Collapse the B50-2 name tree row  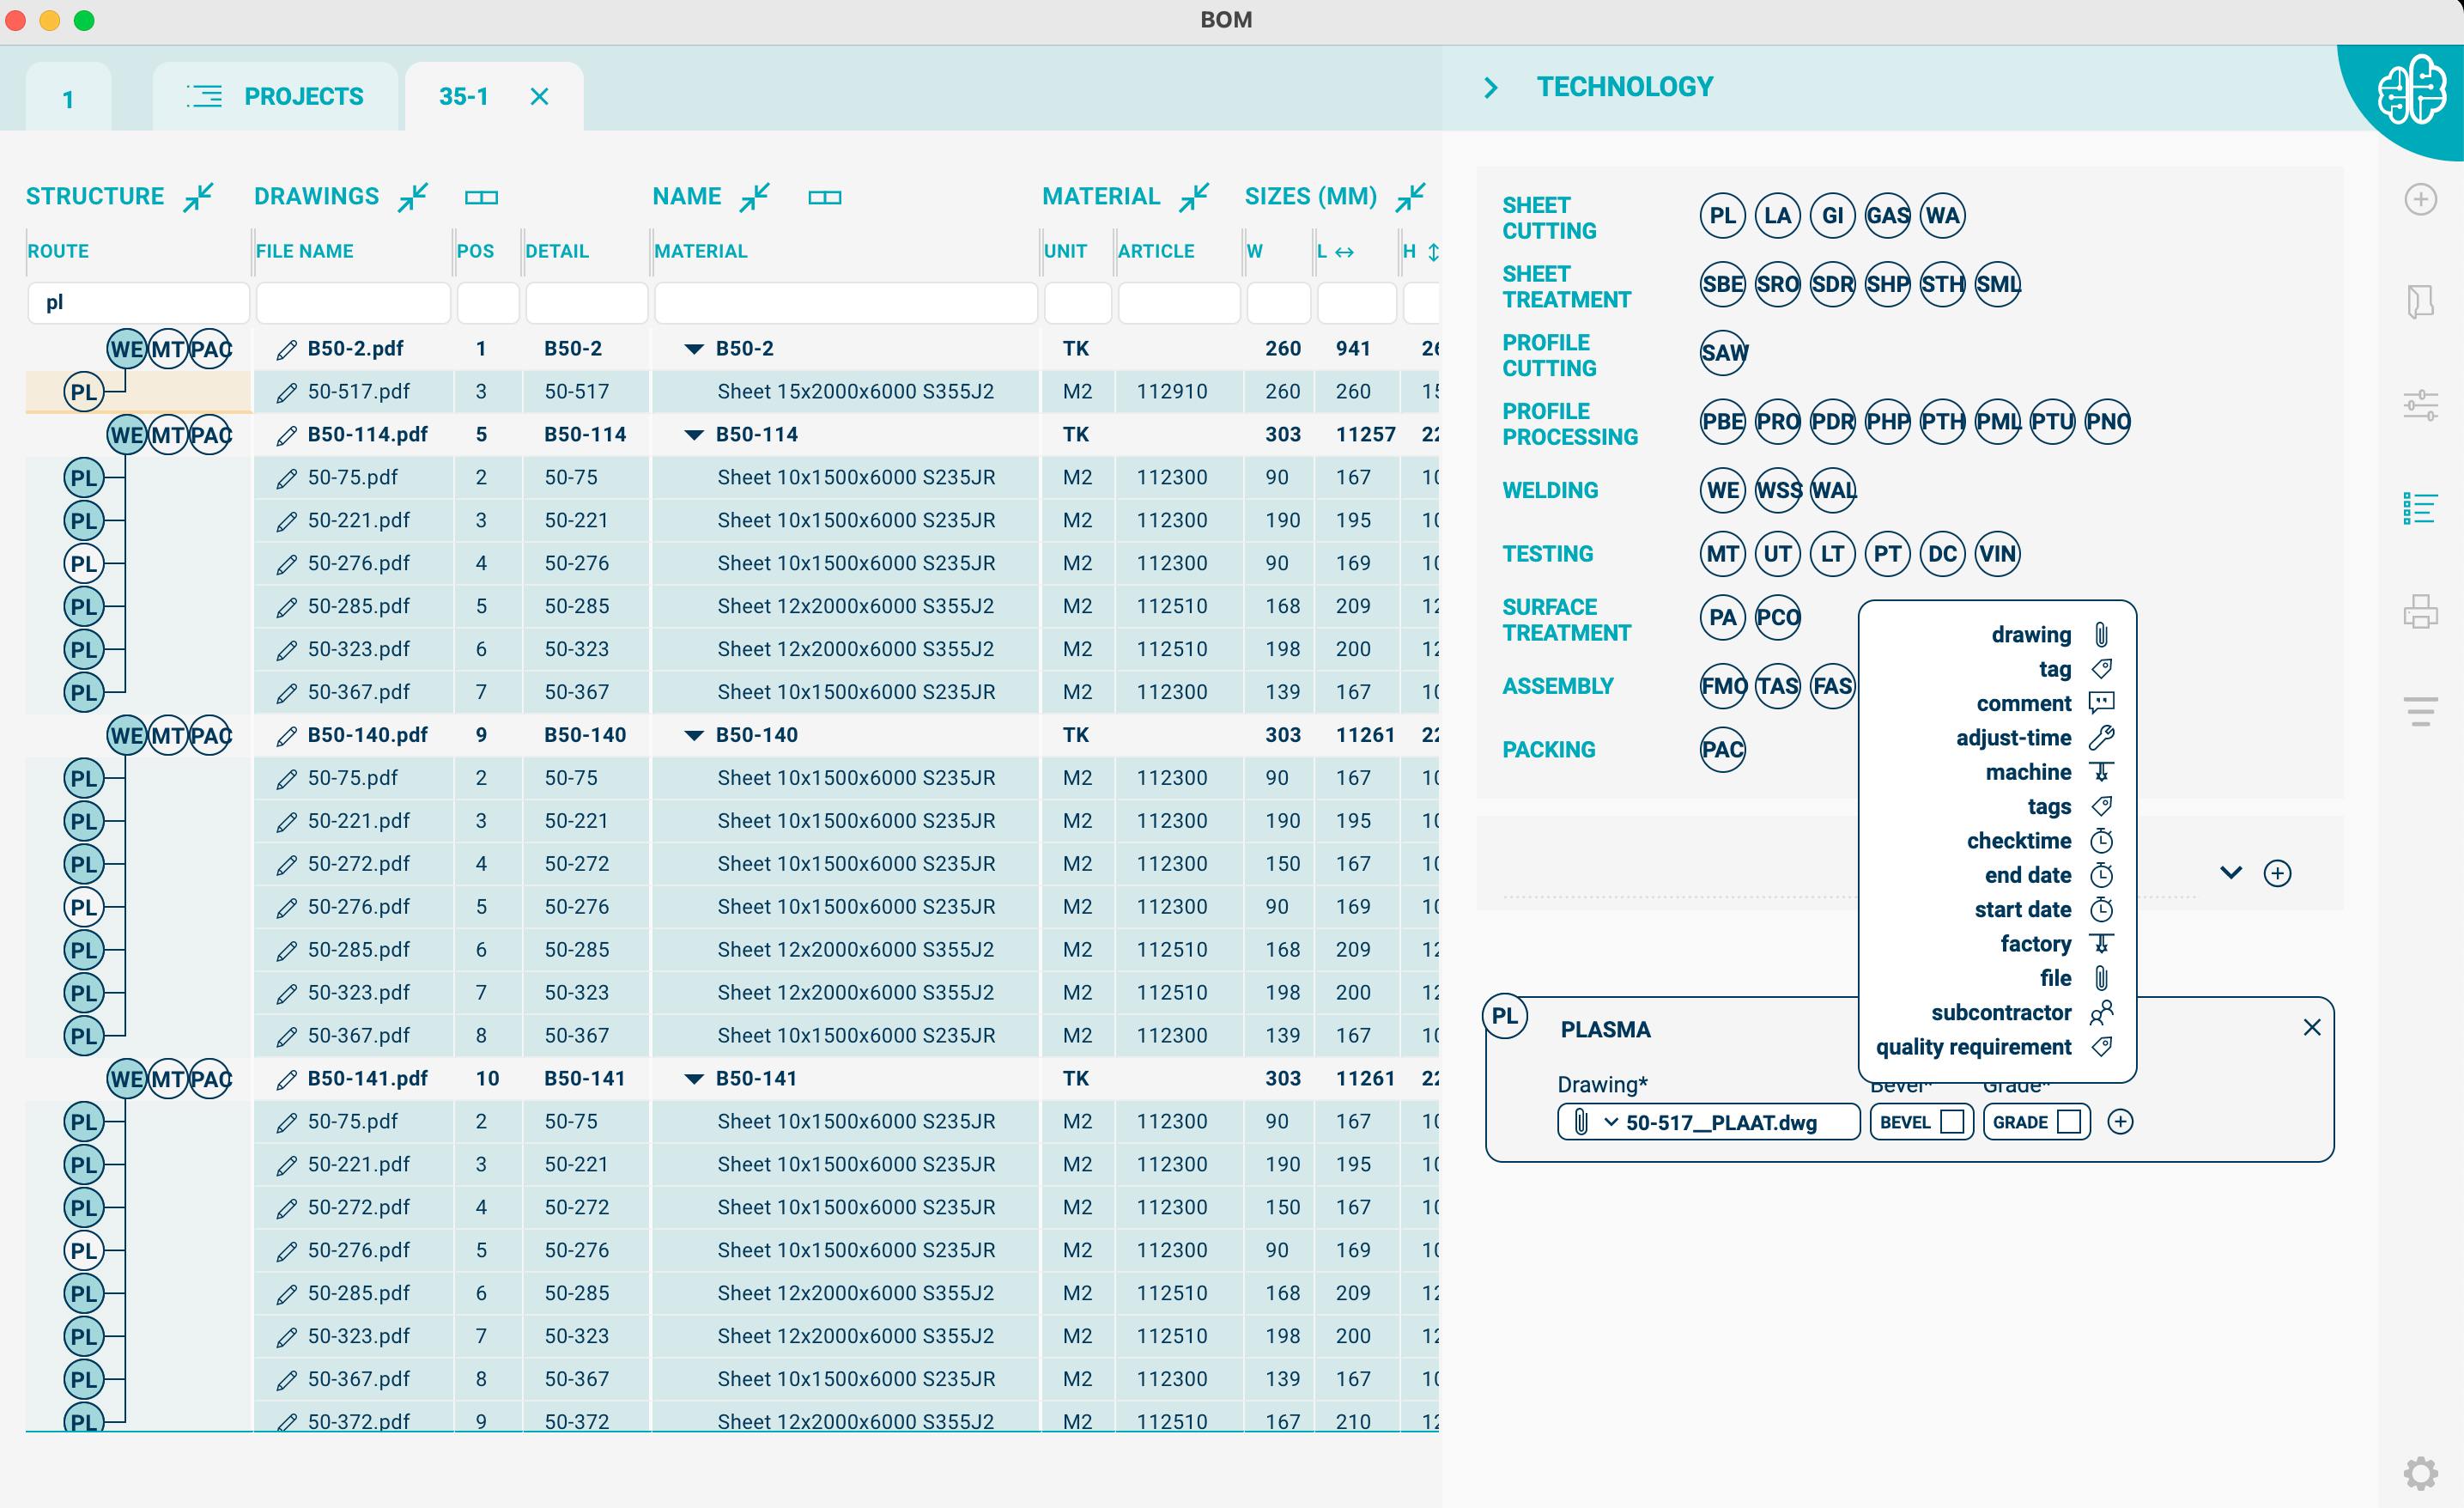(693, 349)
